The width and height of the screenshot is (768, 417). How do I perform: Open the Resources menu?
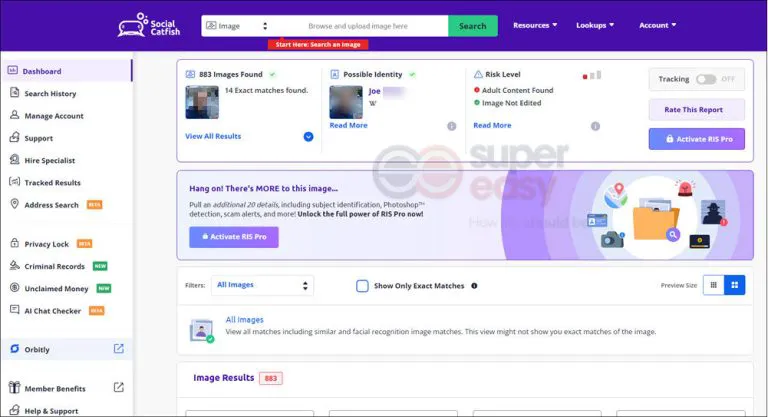[x=536, y=25]
